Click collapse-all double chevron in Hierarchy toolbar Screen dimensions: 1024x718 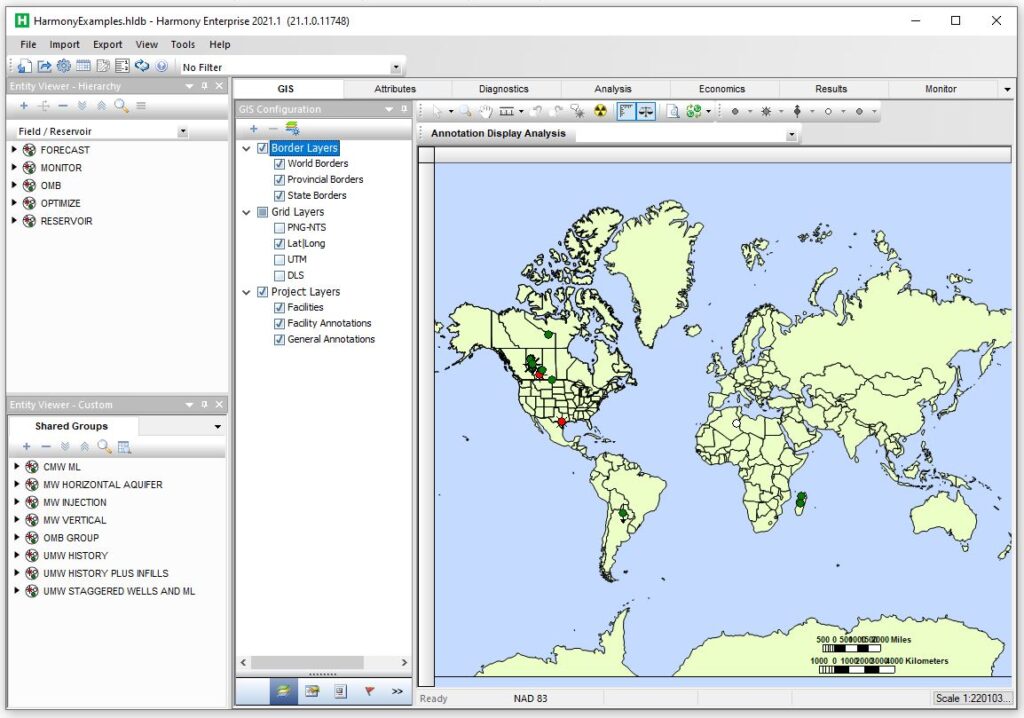tap(101, 106)
